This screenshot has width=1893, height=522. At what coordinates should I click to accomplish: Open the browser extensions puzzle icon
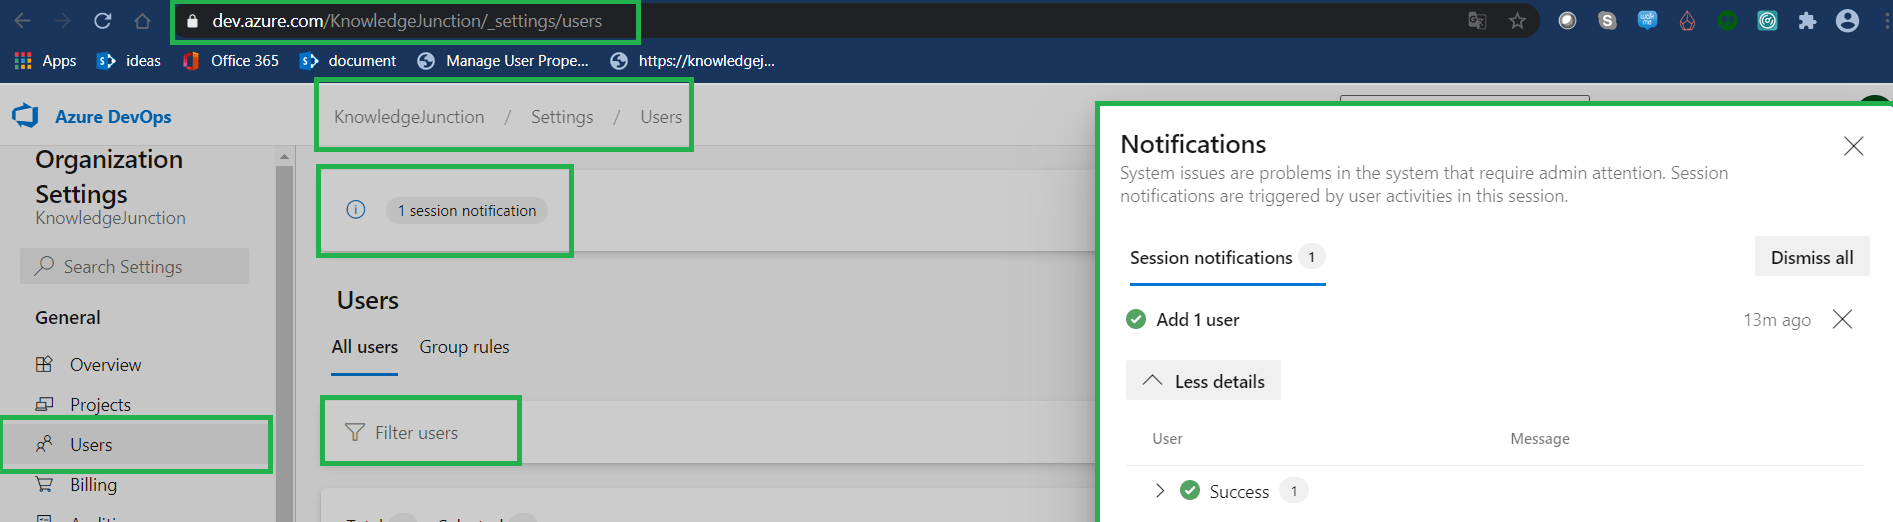(x=1807, y=21)
